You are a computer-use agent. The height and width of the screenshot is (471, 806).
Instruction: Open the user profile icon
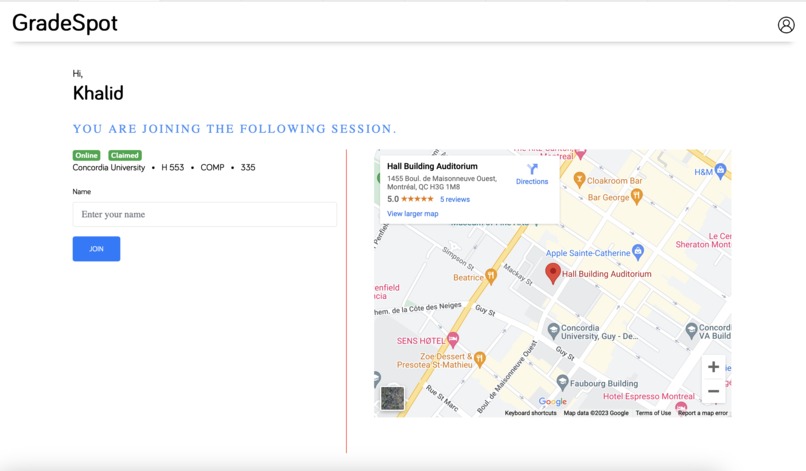[x=785, y=25]
